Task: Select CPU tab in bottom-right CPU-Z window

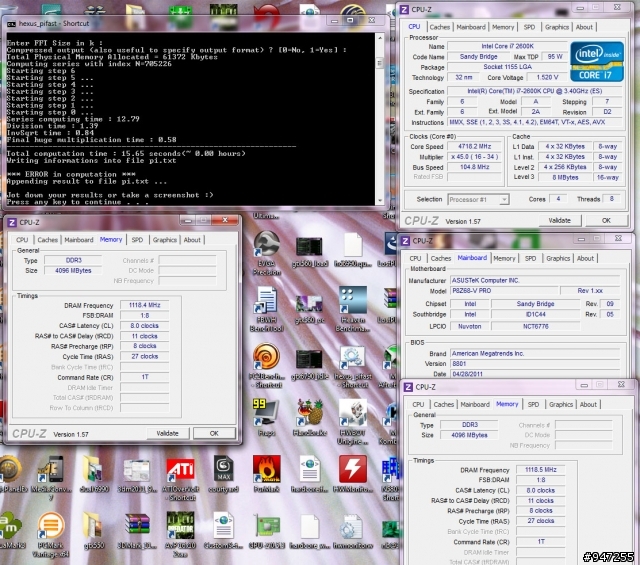Action: (418, 405)
